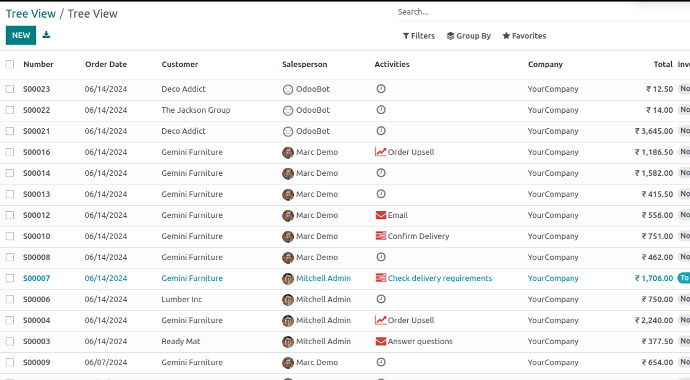Screen dimensions: 690x380
Task: Click the Answer questions envelope icon for S00003
Action: point(381,341)
